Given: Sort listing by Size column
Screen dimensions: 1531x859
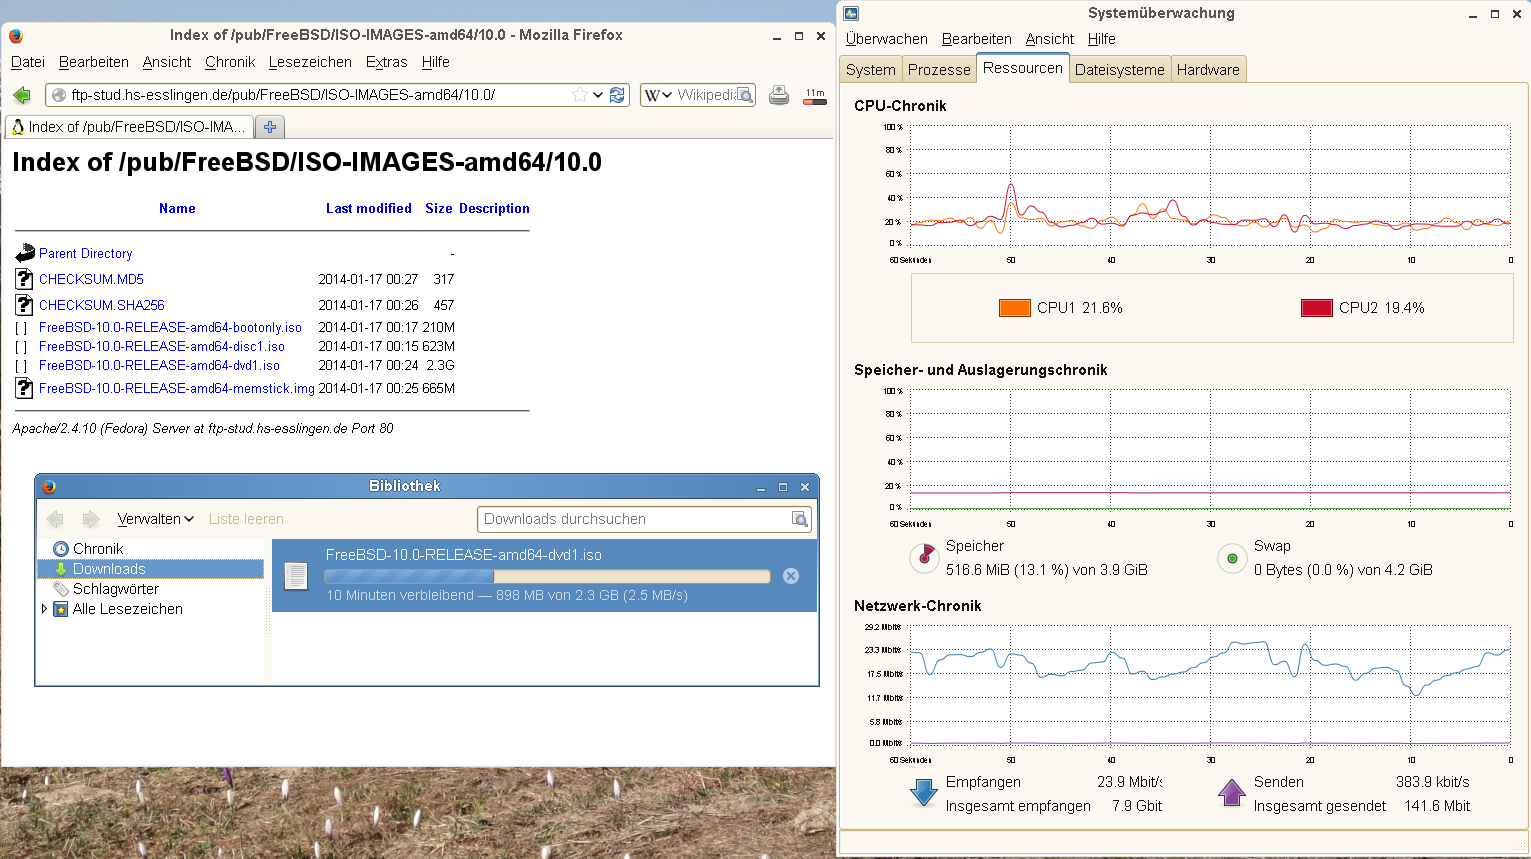Looking at the screenshot, I should click(438, 208).
